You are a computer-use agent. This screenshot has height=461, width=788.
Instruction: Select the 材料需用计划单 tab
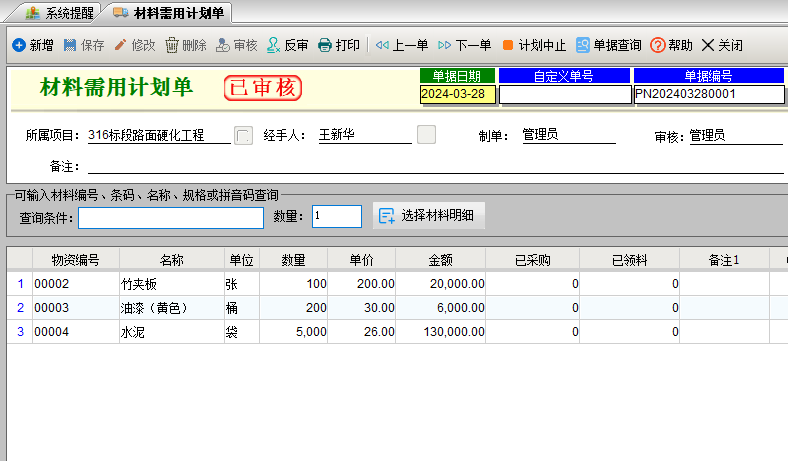click(x=168, y=13)
